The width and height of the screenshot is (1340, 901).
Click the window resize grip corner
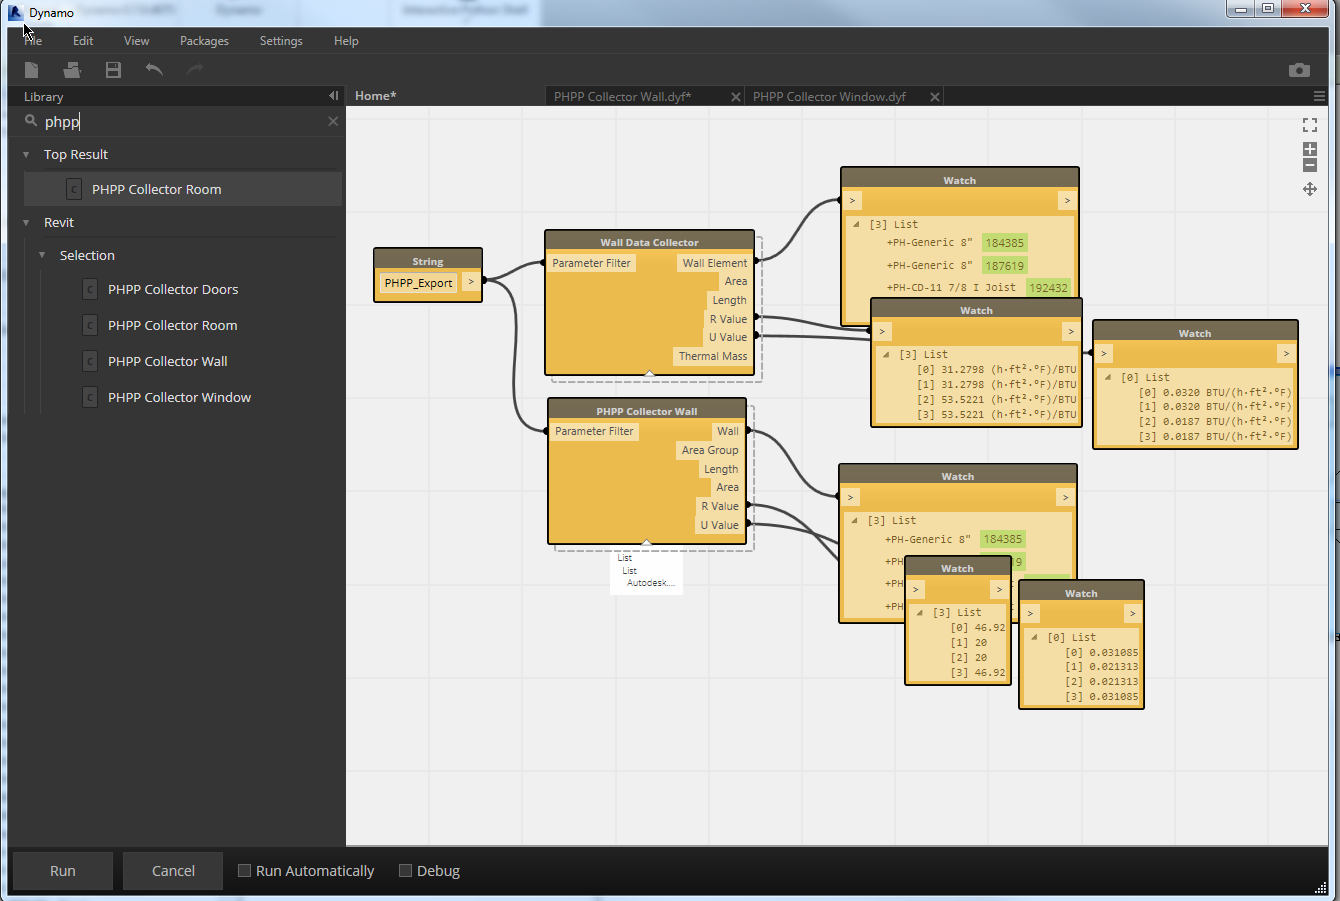coord(1320,886)
